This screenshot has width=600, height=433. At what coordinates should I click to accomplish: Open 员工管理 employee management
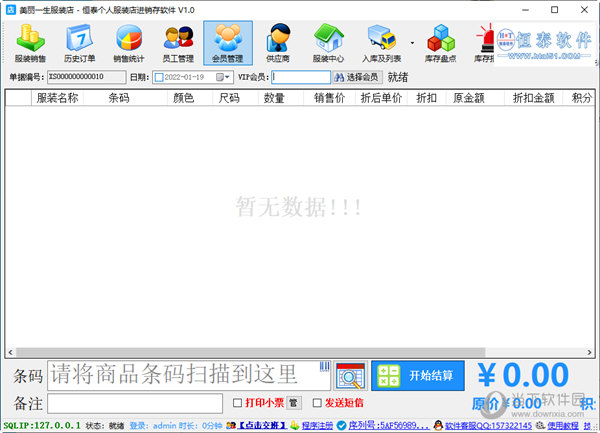pos(178,43)
